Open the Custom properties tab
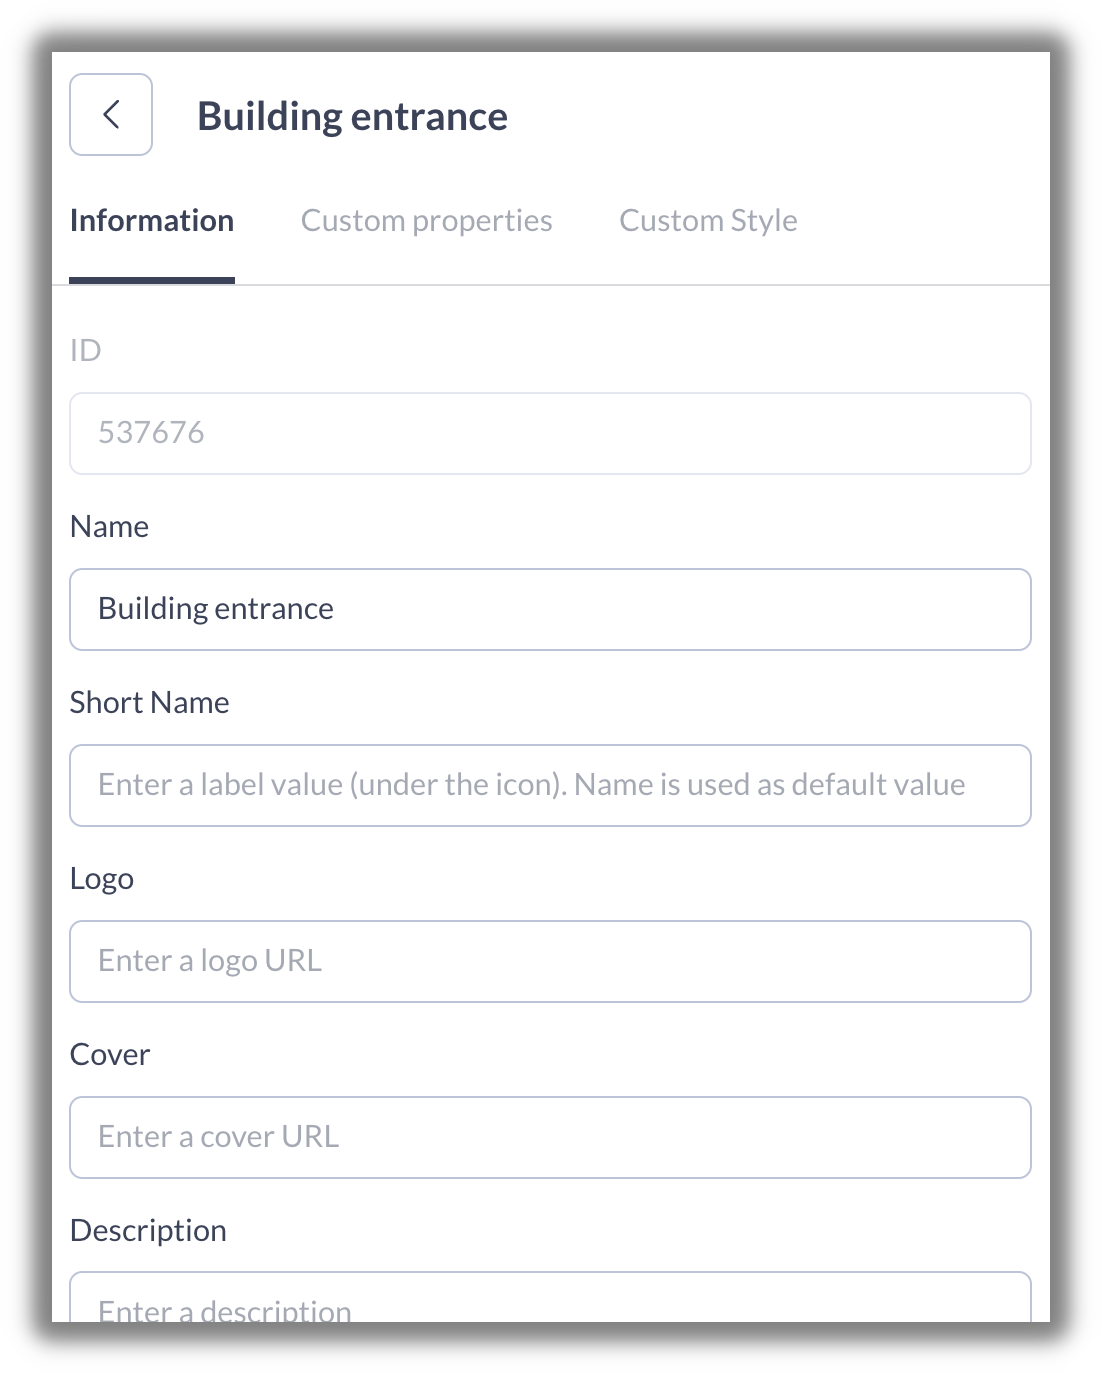This screenshot has width=1102, height=1374. (426, 221)
